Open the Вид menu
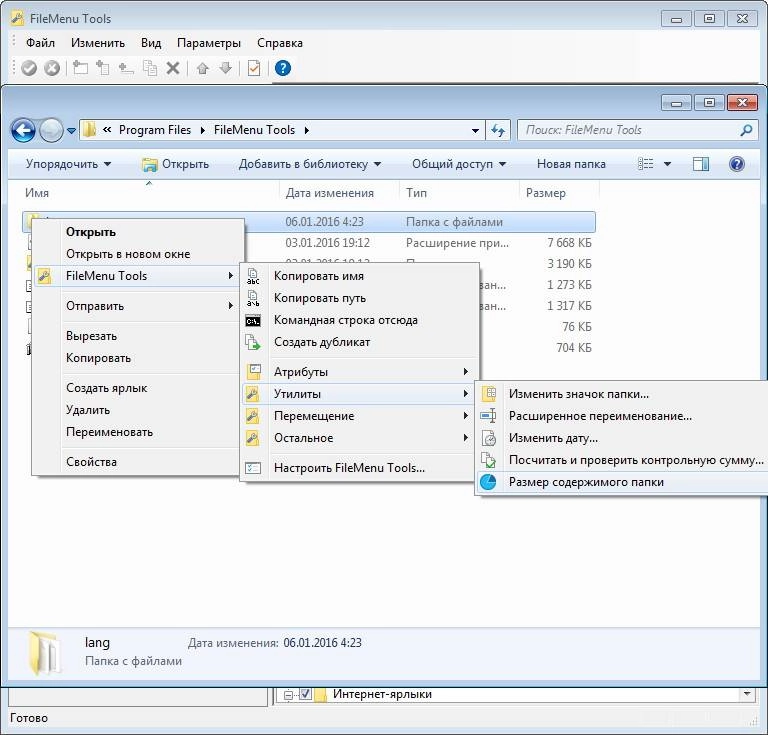This screenshot has height=735, width=768. click(x=151, y=43)
